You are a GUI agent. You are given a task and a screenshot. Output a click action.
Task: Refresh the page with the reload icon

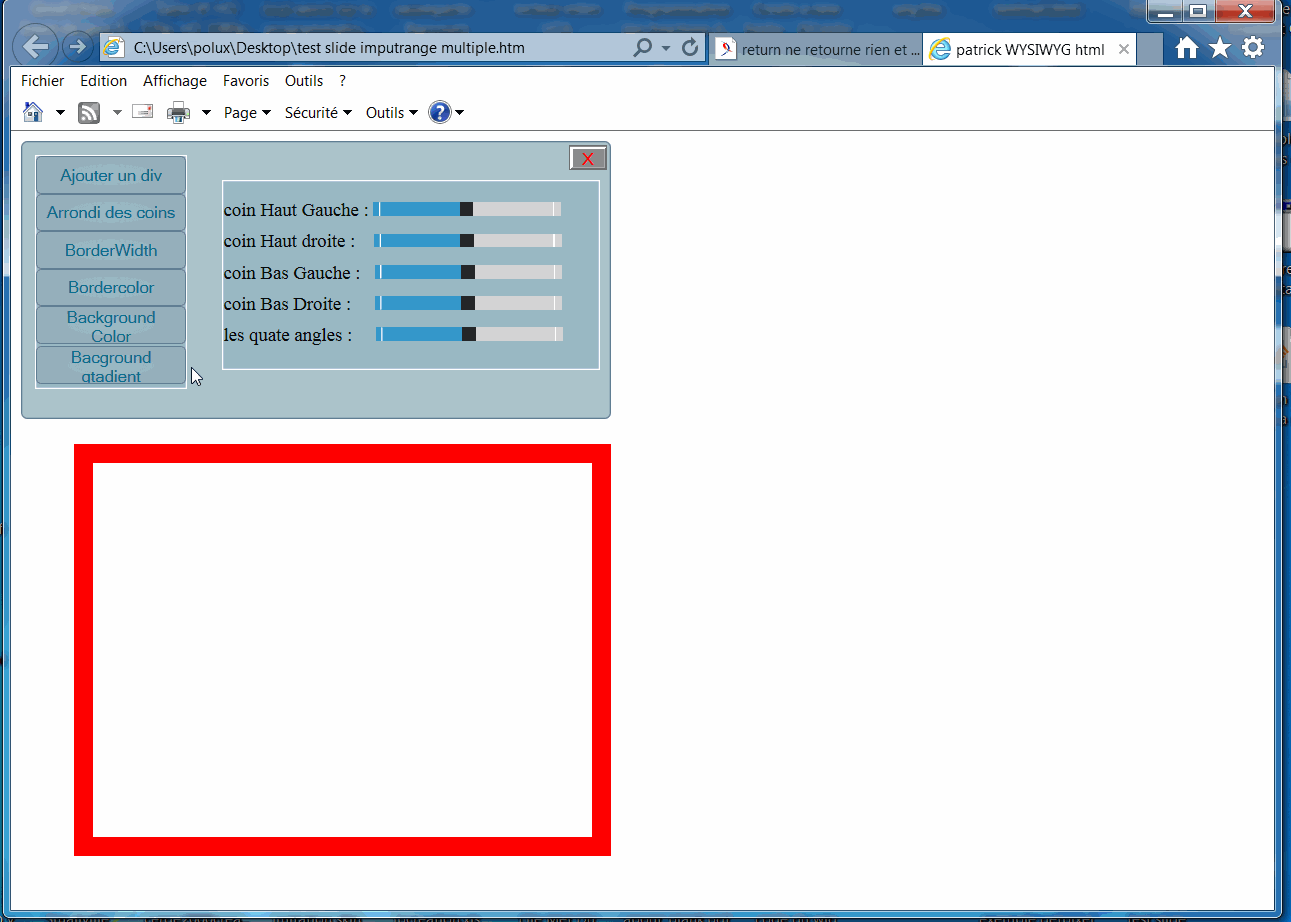(x=690, y=48)
